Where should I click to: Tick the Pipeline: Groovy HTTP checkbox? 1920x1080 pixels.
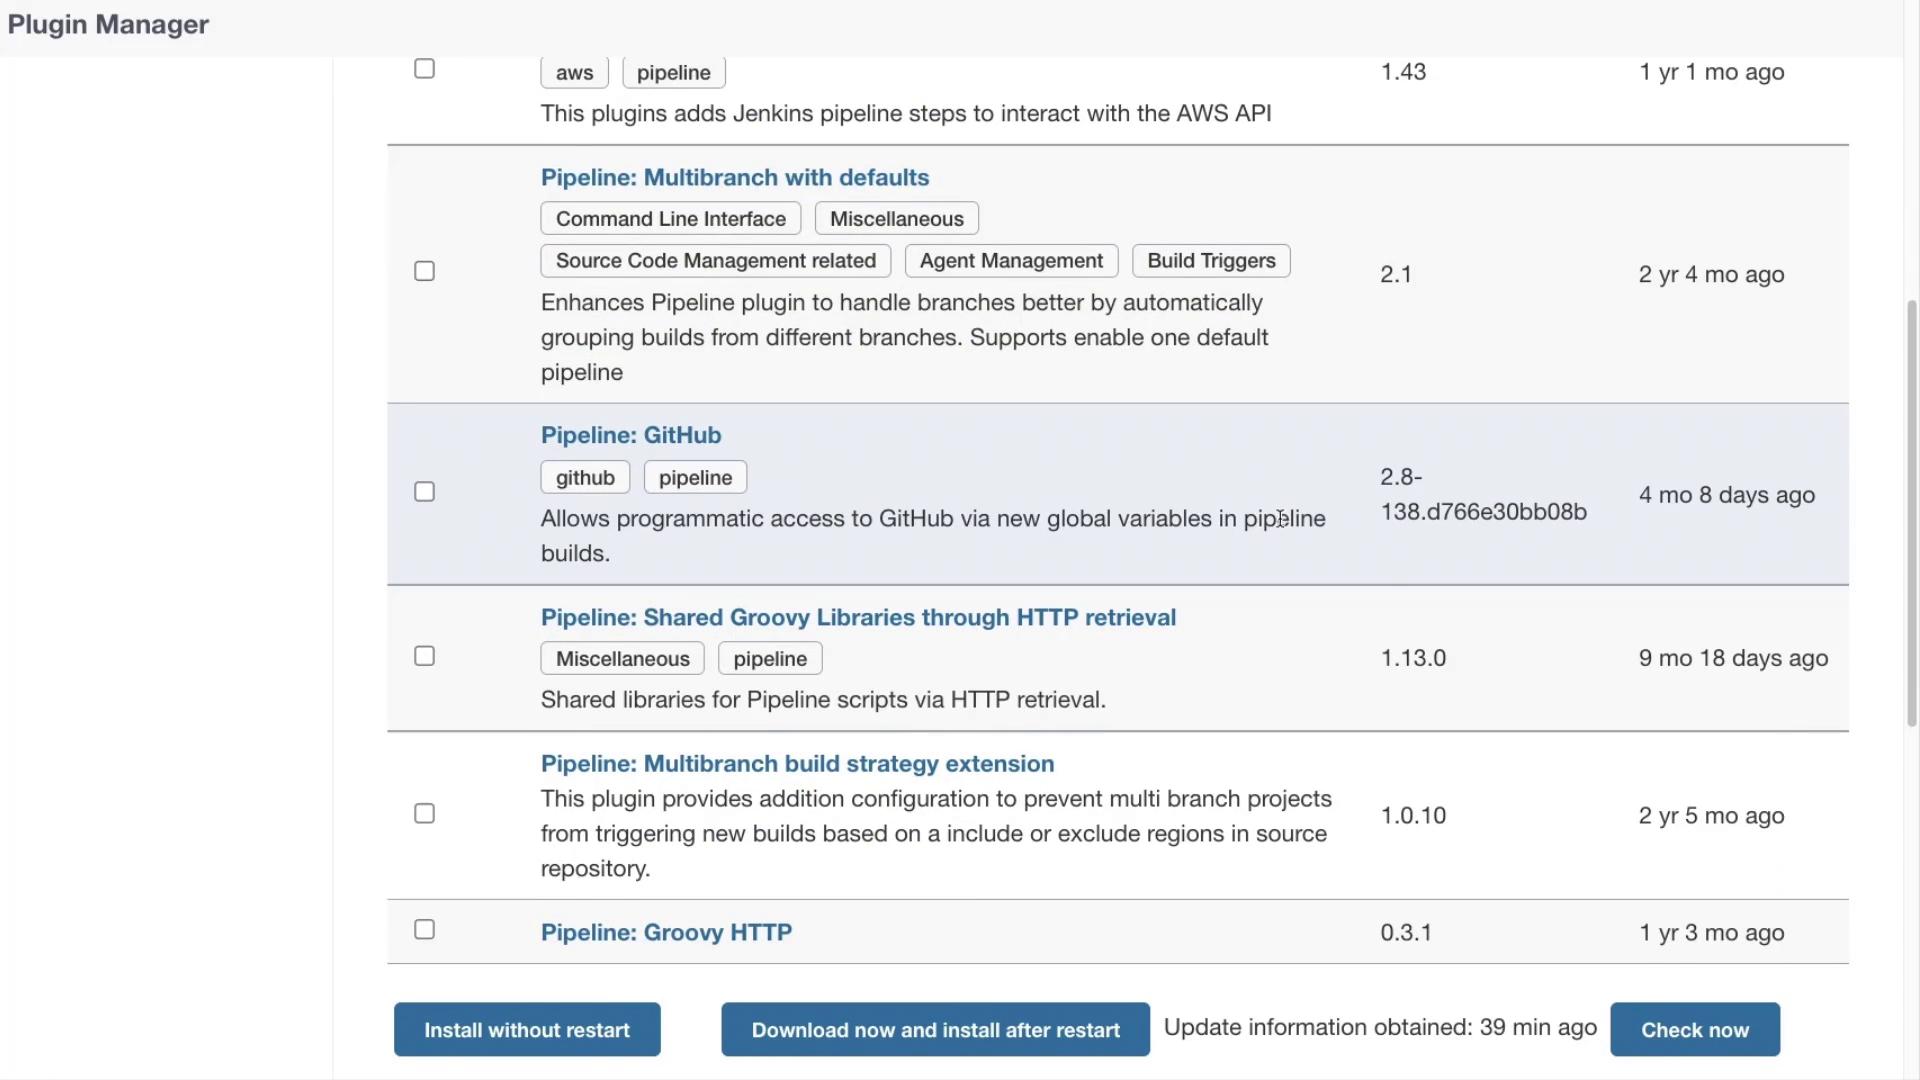pyautogui.click(x=424, y=930)
